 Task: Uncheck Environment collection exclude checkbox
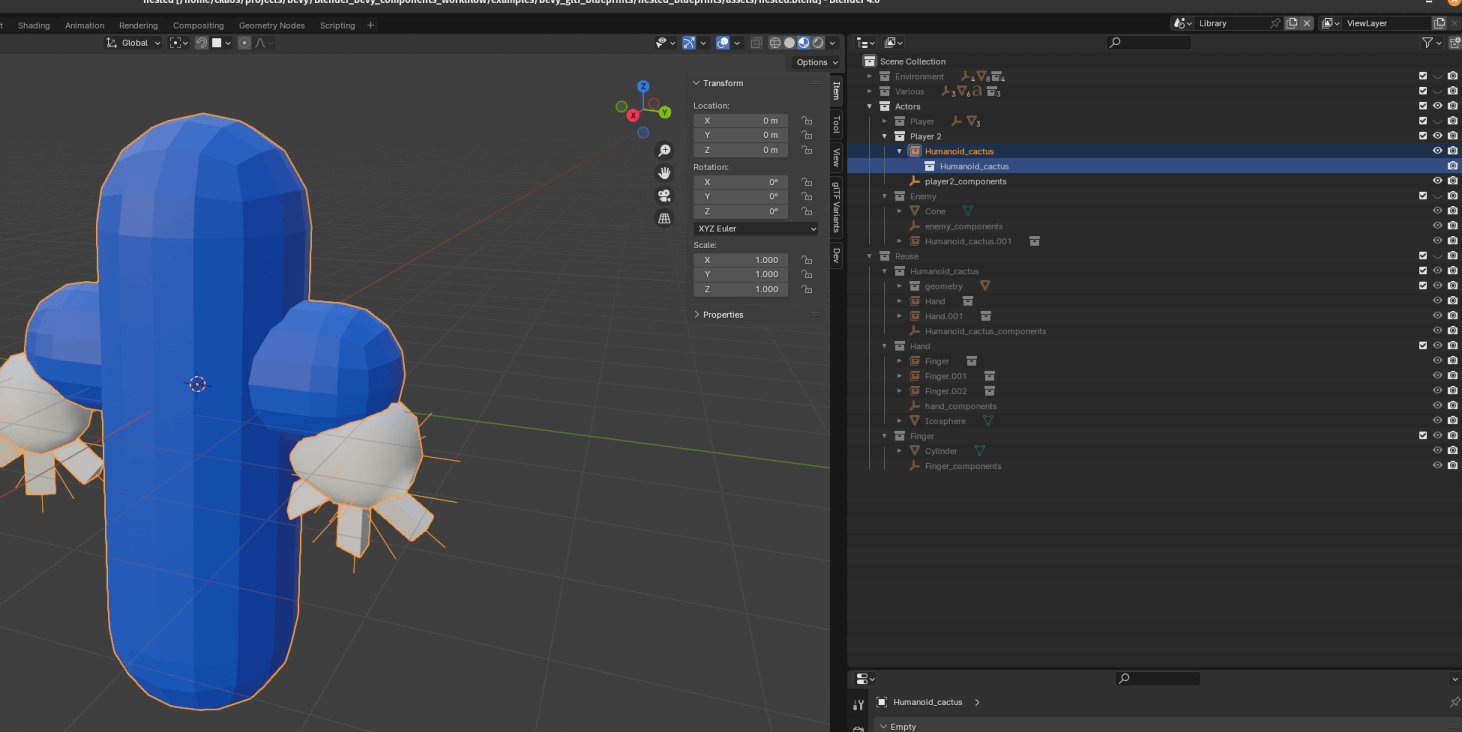(x=1423, y=76)
